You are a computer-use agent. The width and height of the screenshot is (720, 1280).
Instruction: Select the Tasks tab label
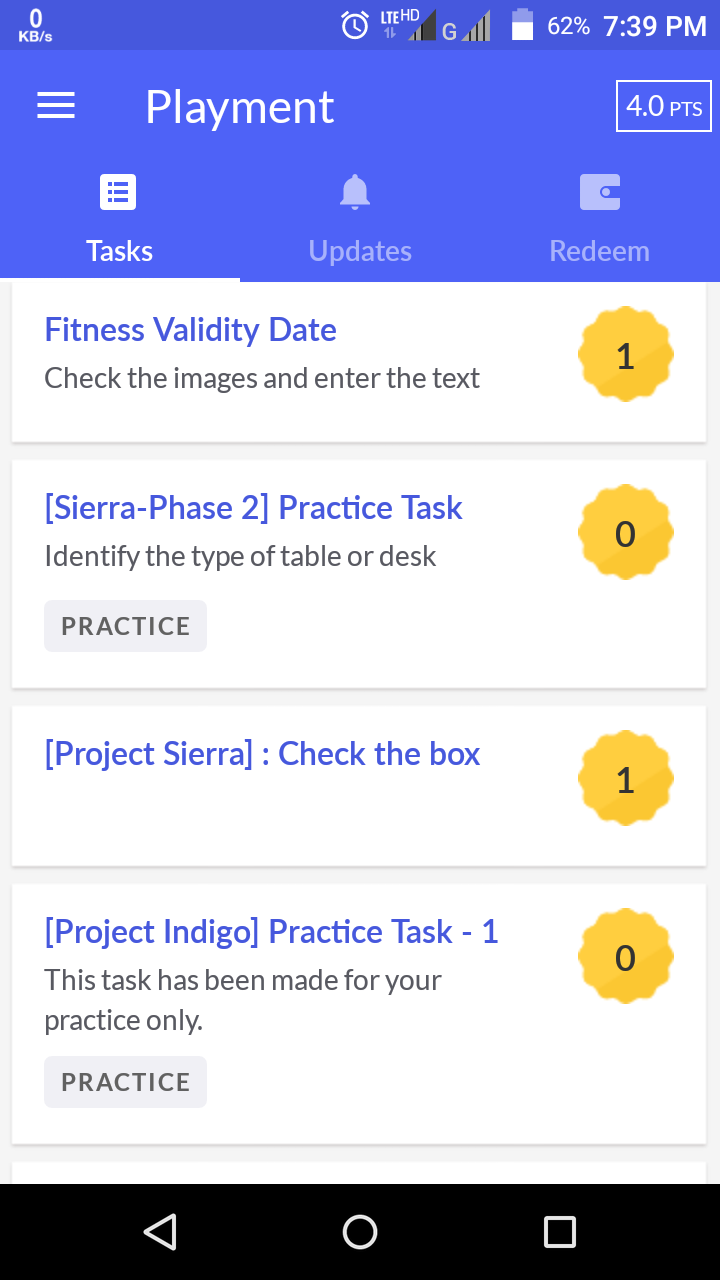coord(120,251)
